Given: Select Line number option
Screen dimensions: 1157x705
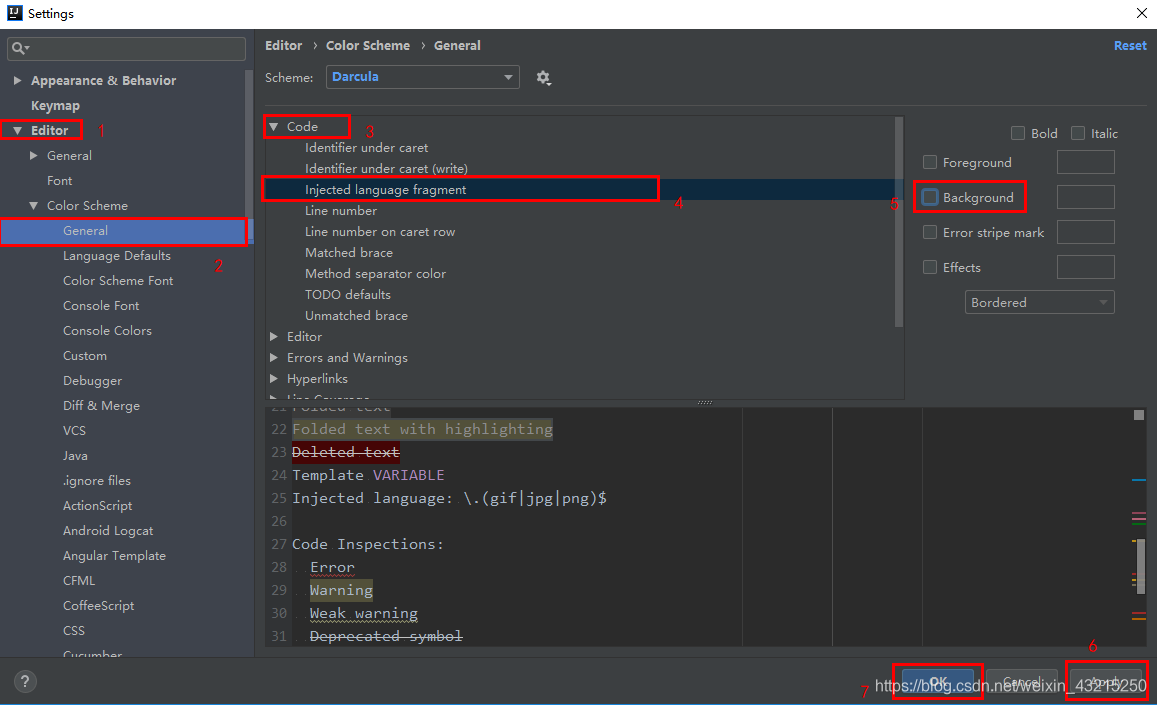Looking at the screenshot, I should [x=341, y=211].
